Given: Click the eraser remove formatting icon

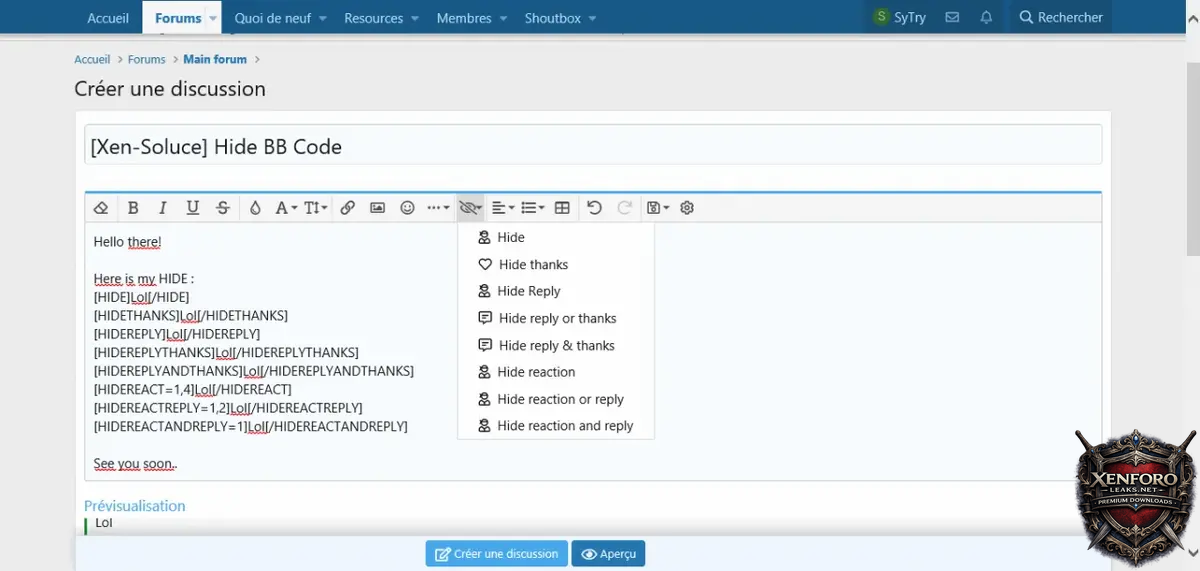Looking at the screenshot, I should point(100,208).
